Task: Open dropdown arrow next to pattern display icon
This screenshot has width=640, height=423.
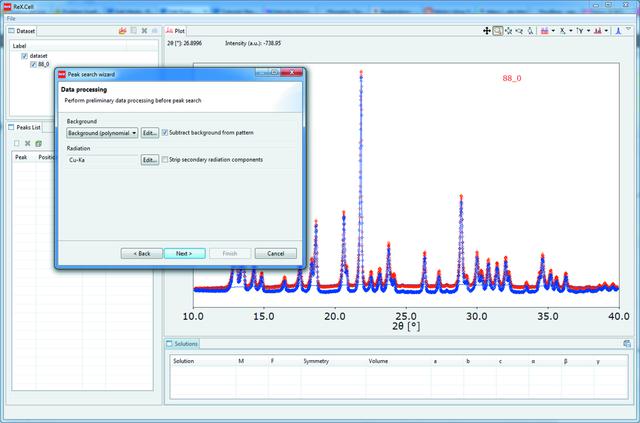Action: [553, 31]
